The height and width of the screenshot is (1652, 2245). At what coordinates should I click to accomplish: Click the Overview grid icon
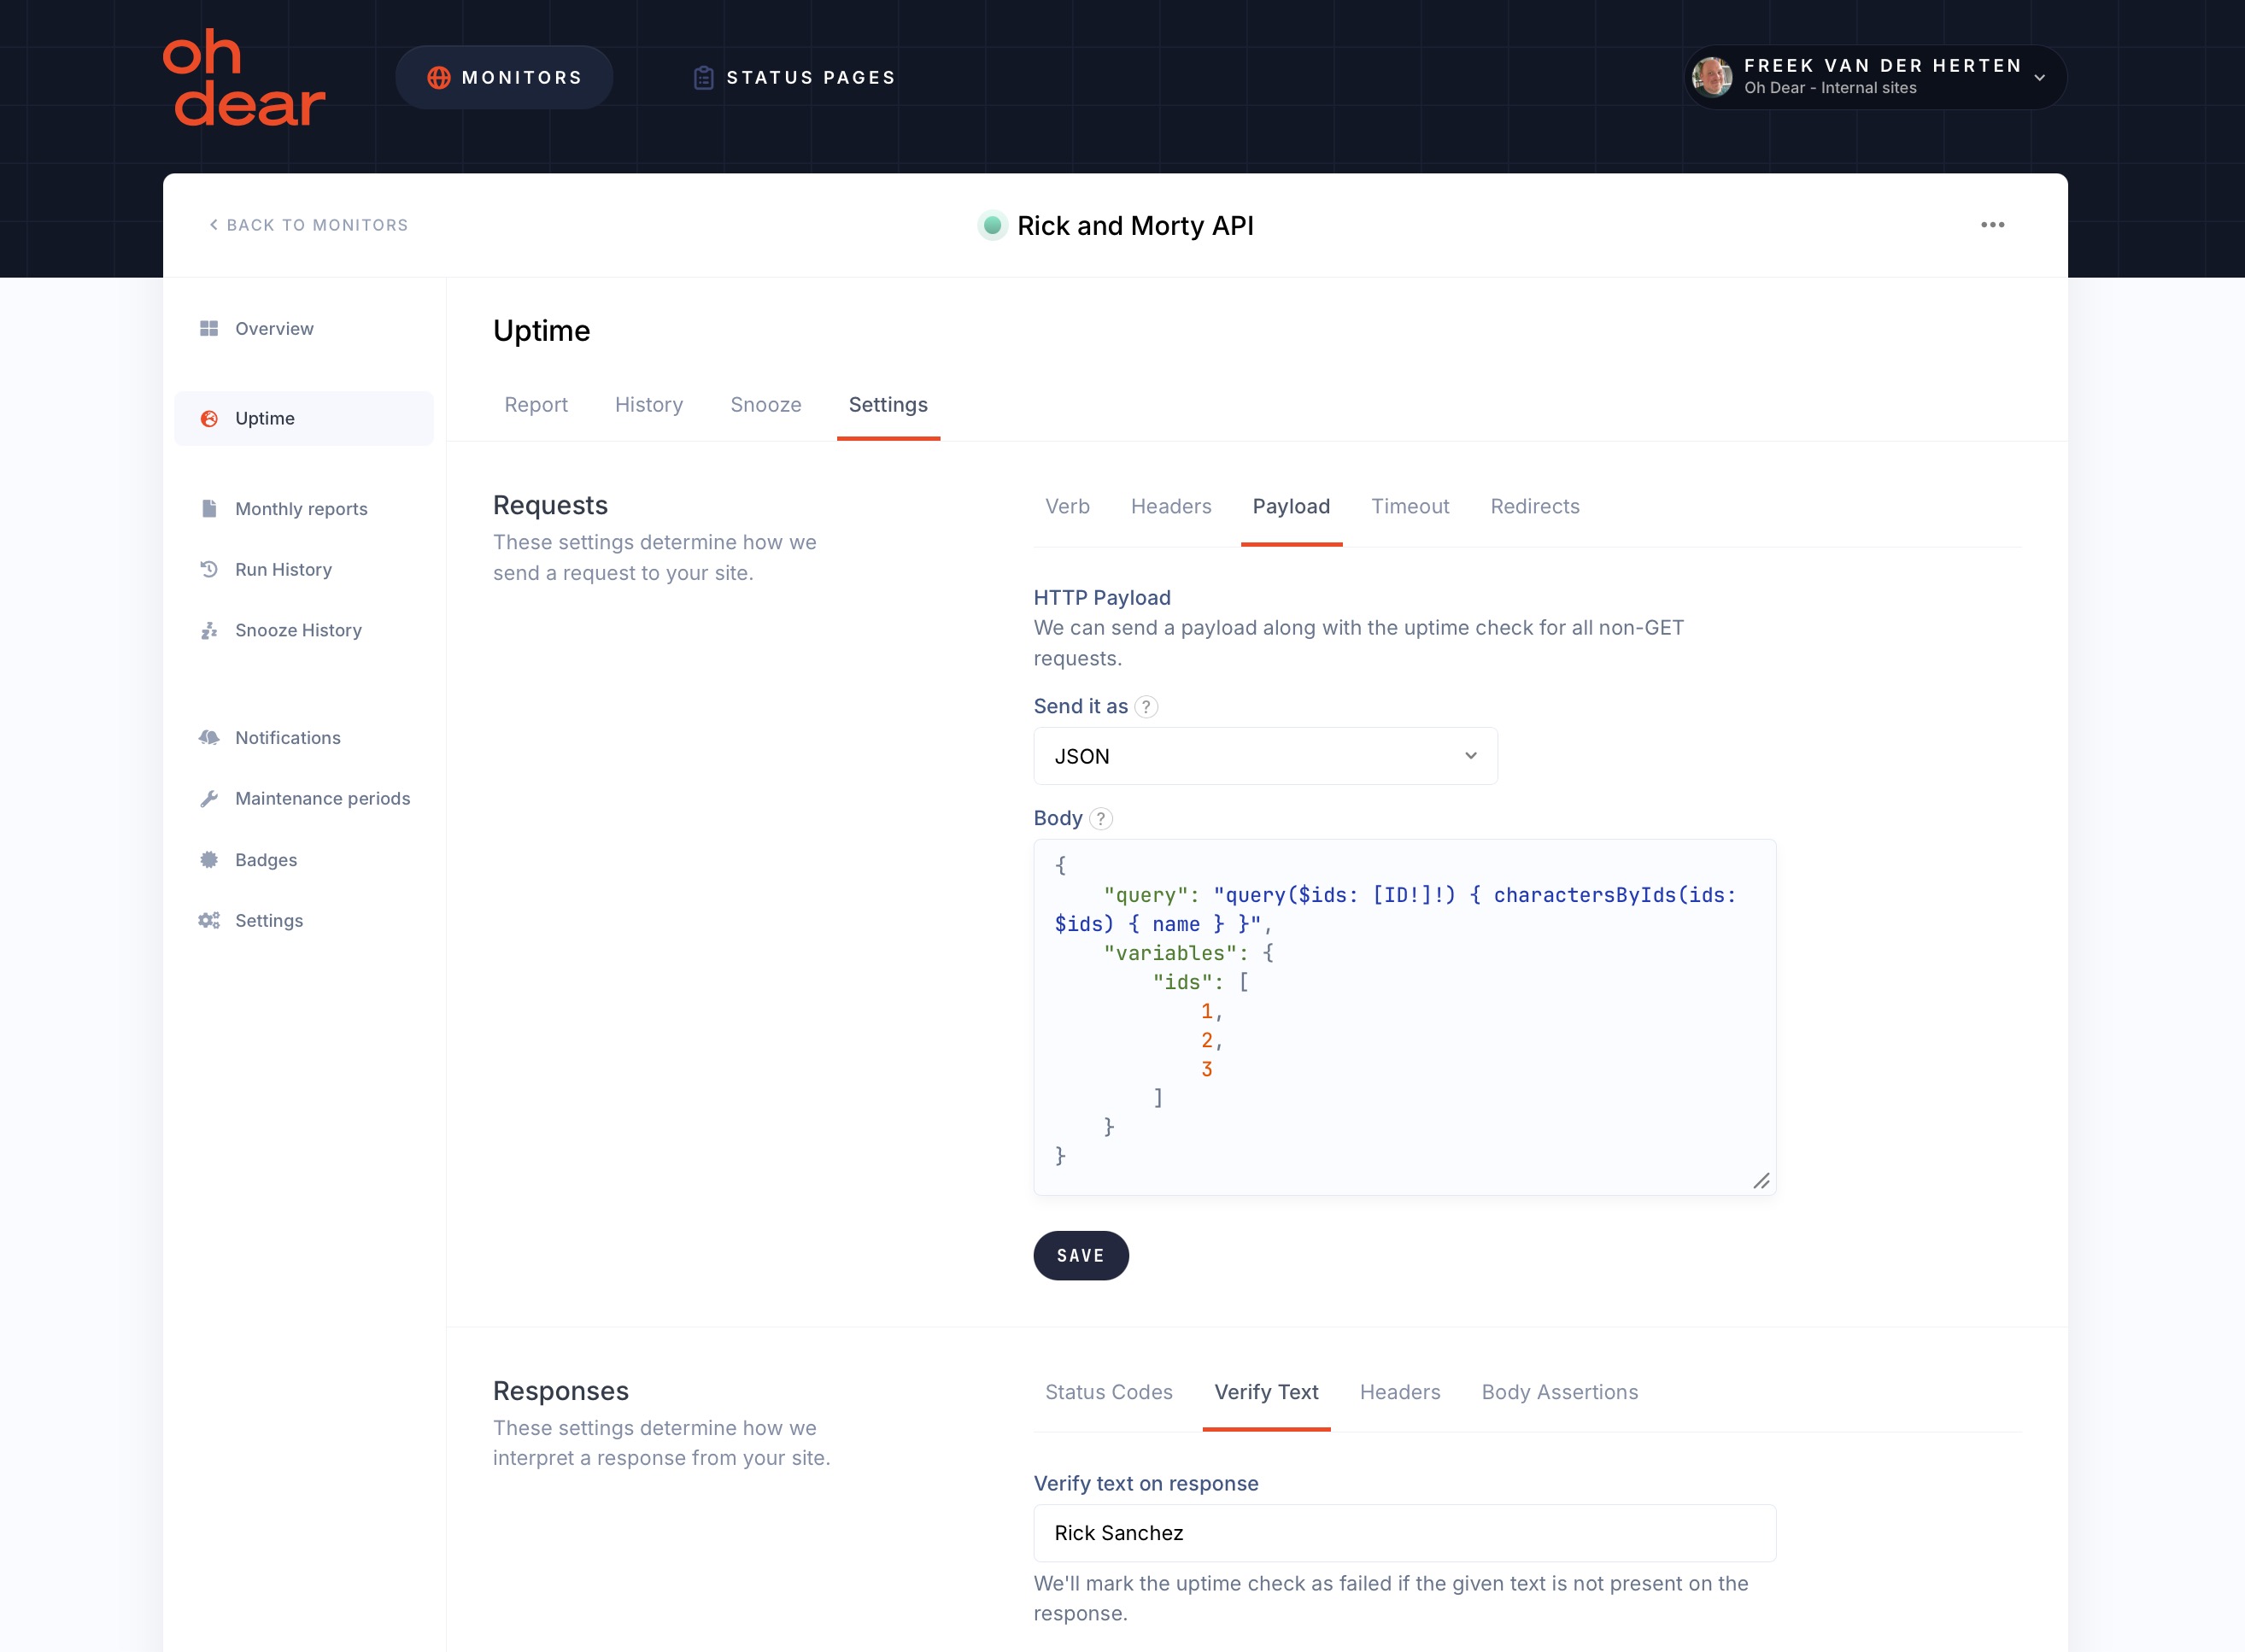pos(209,329)
